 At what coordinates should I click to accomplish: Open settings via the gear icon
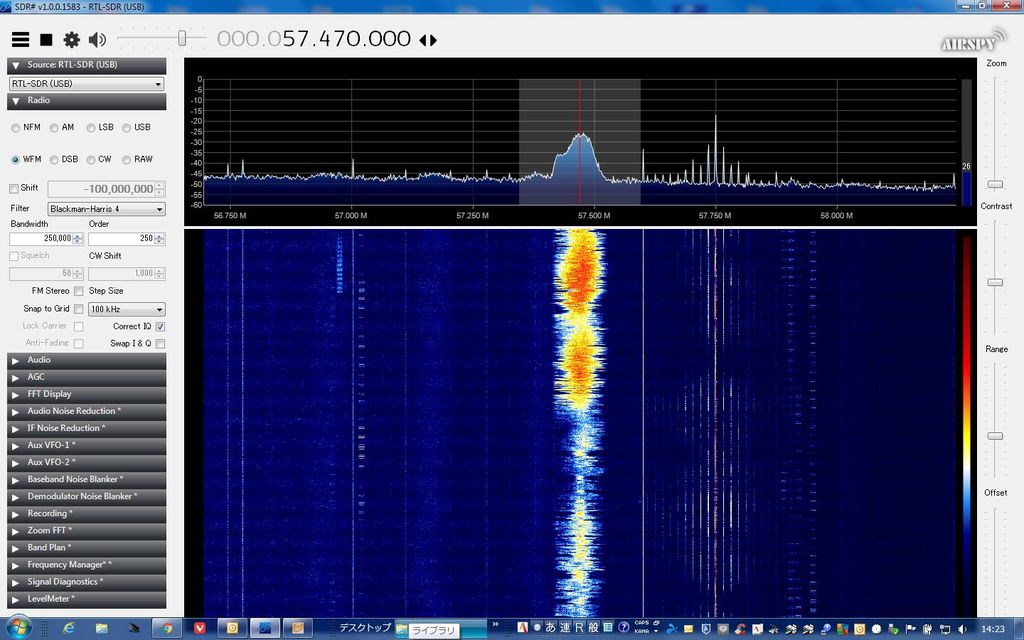pyautogui.click(x=71, y=40)
